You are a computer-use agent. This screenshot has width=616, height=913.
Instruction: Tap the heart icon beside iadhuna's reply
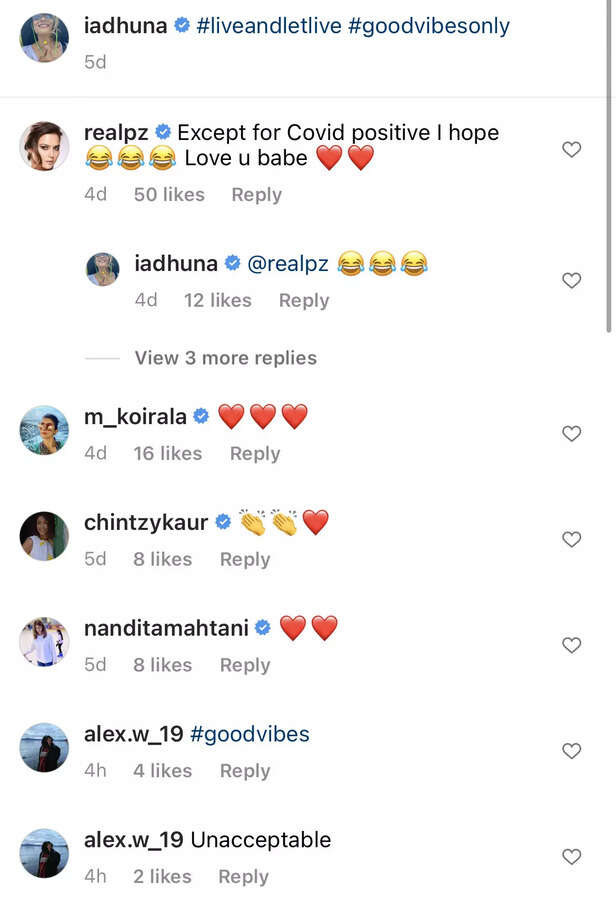coord(572,281)
